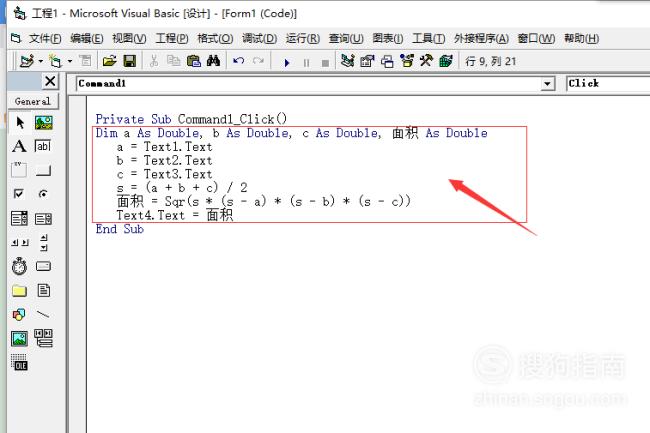Click the Add Form toolbar icon

click(55, 61)
